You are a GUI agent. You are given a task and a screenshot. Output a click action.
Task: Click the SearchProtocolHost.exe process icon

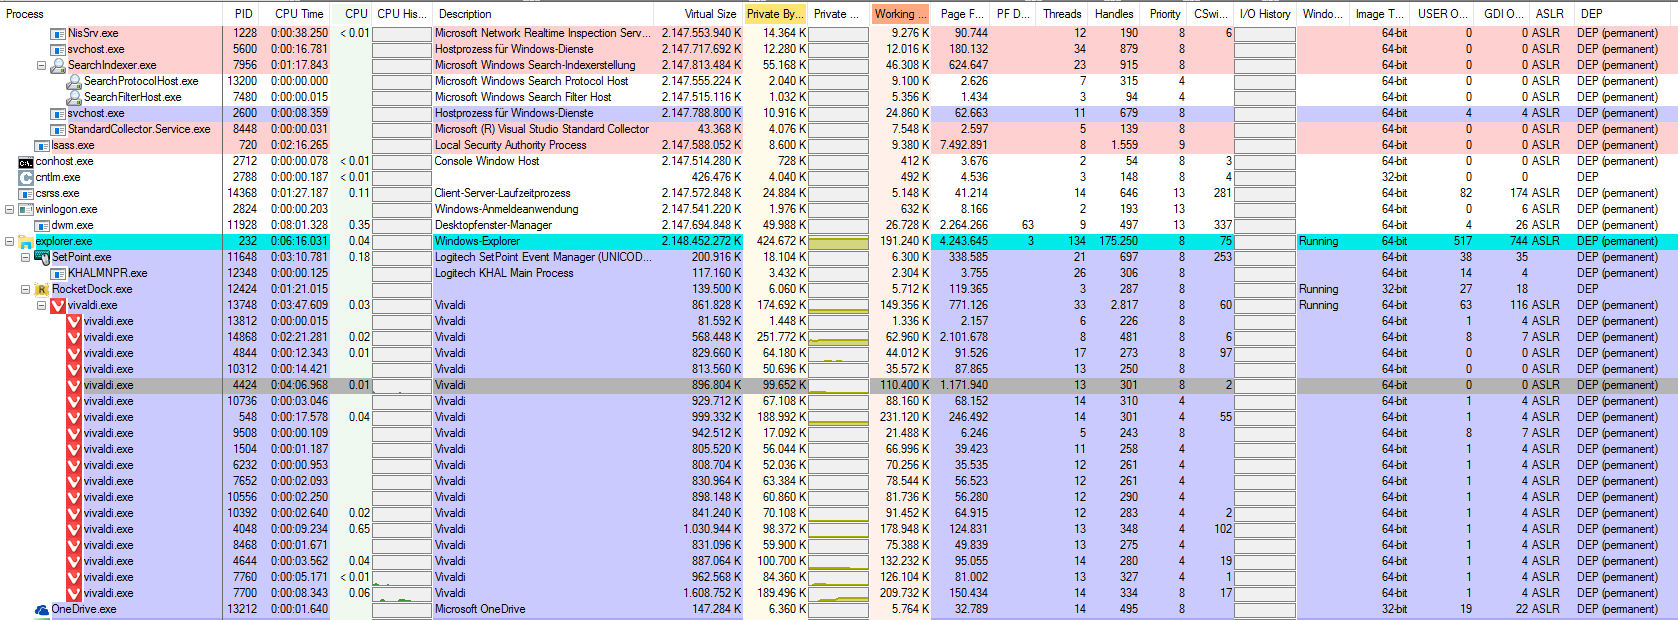[74, 81]
